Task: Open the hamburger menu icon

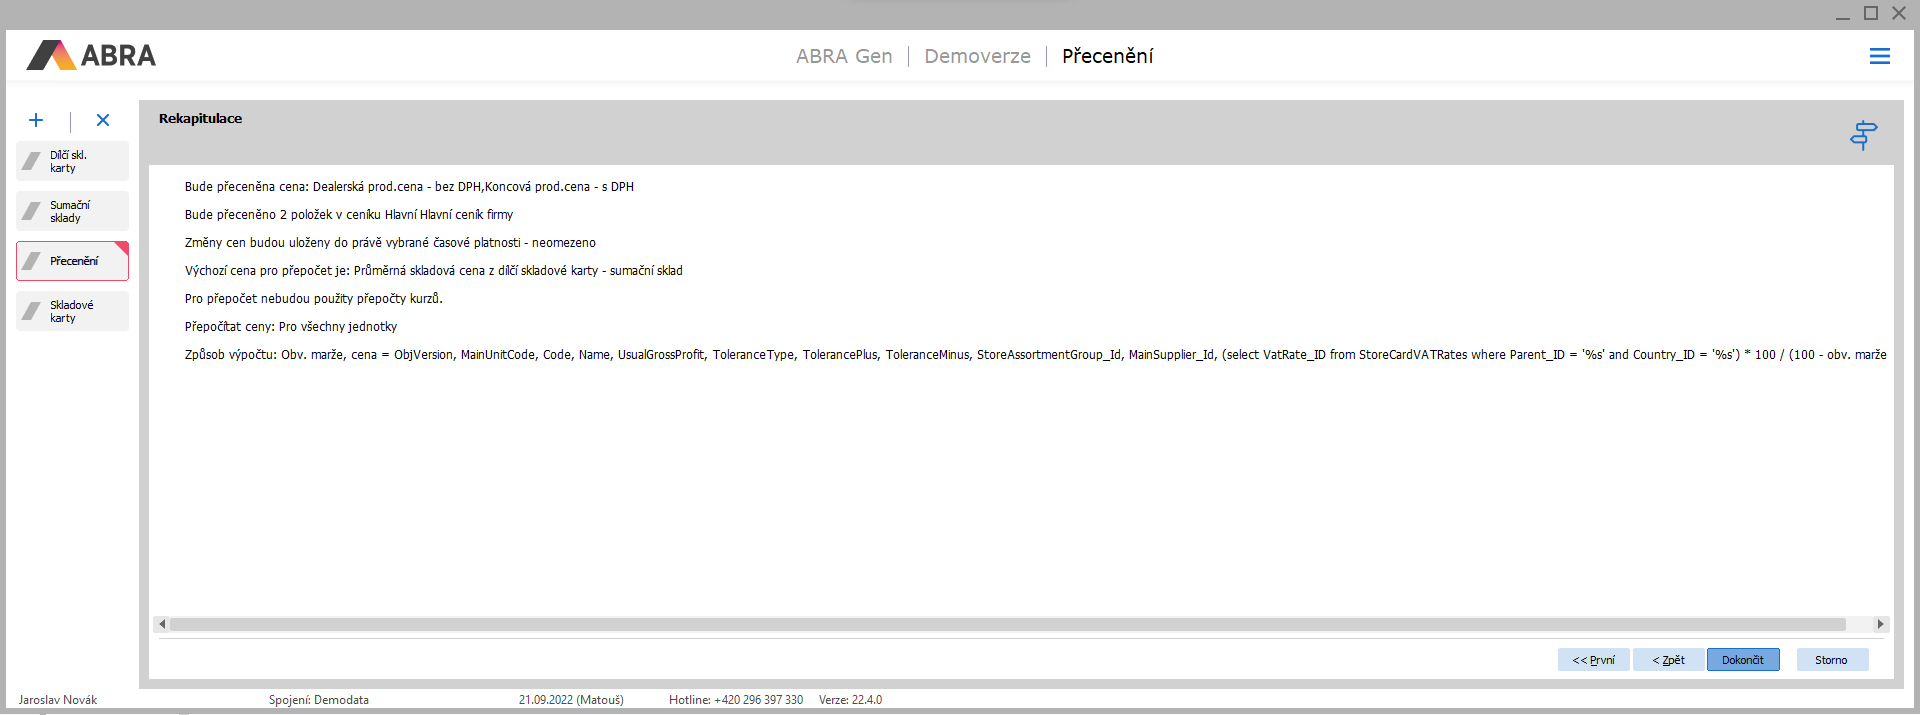Action: coord(1879,56)
